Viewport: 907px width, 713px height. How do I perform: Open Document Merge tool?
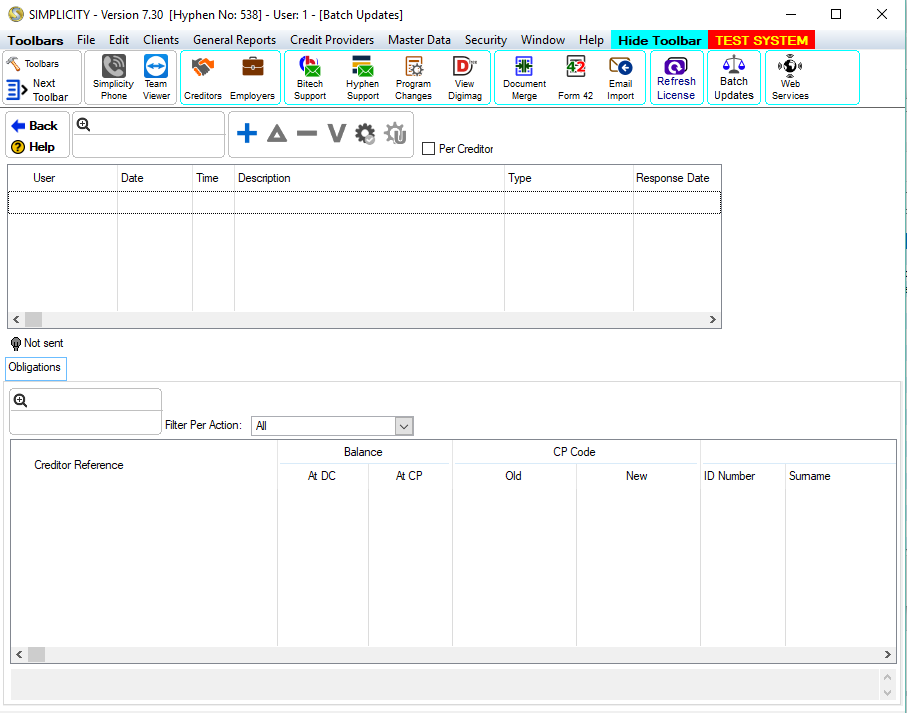(x=524, y=77)
